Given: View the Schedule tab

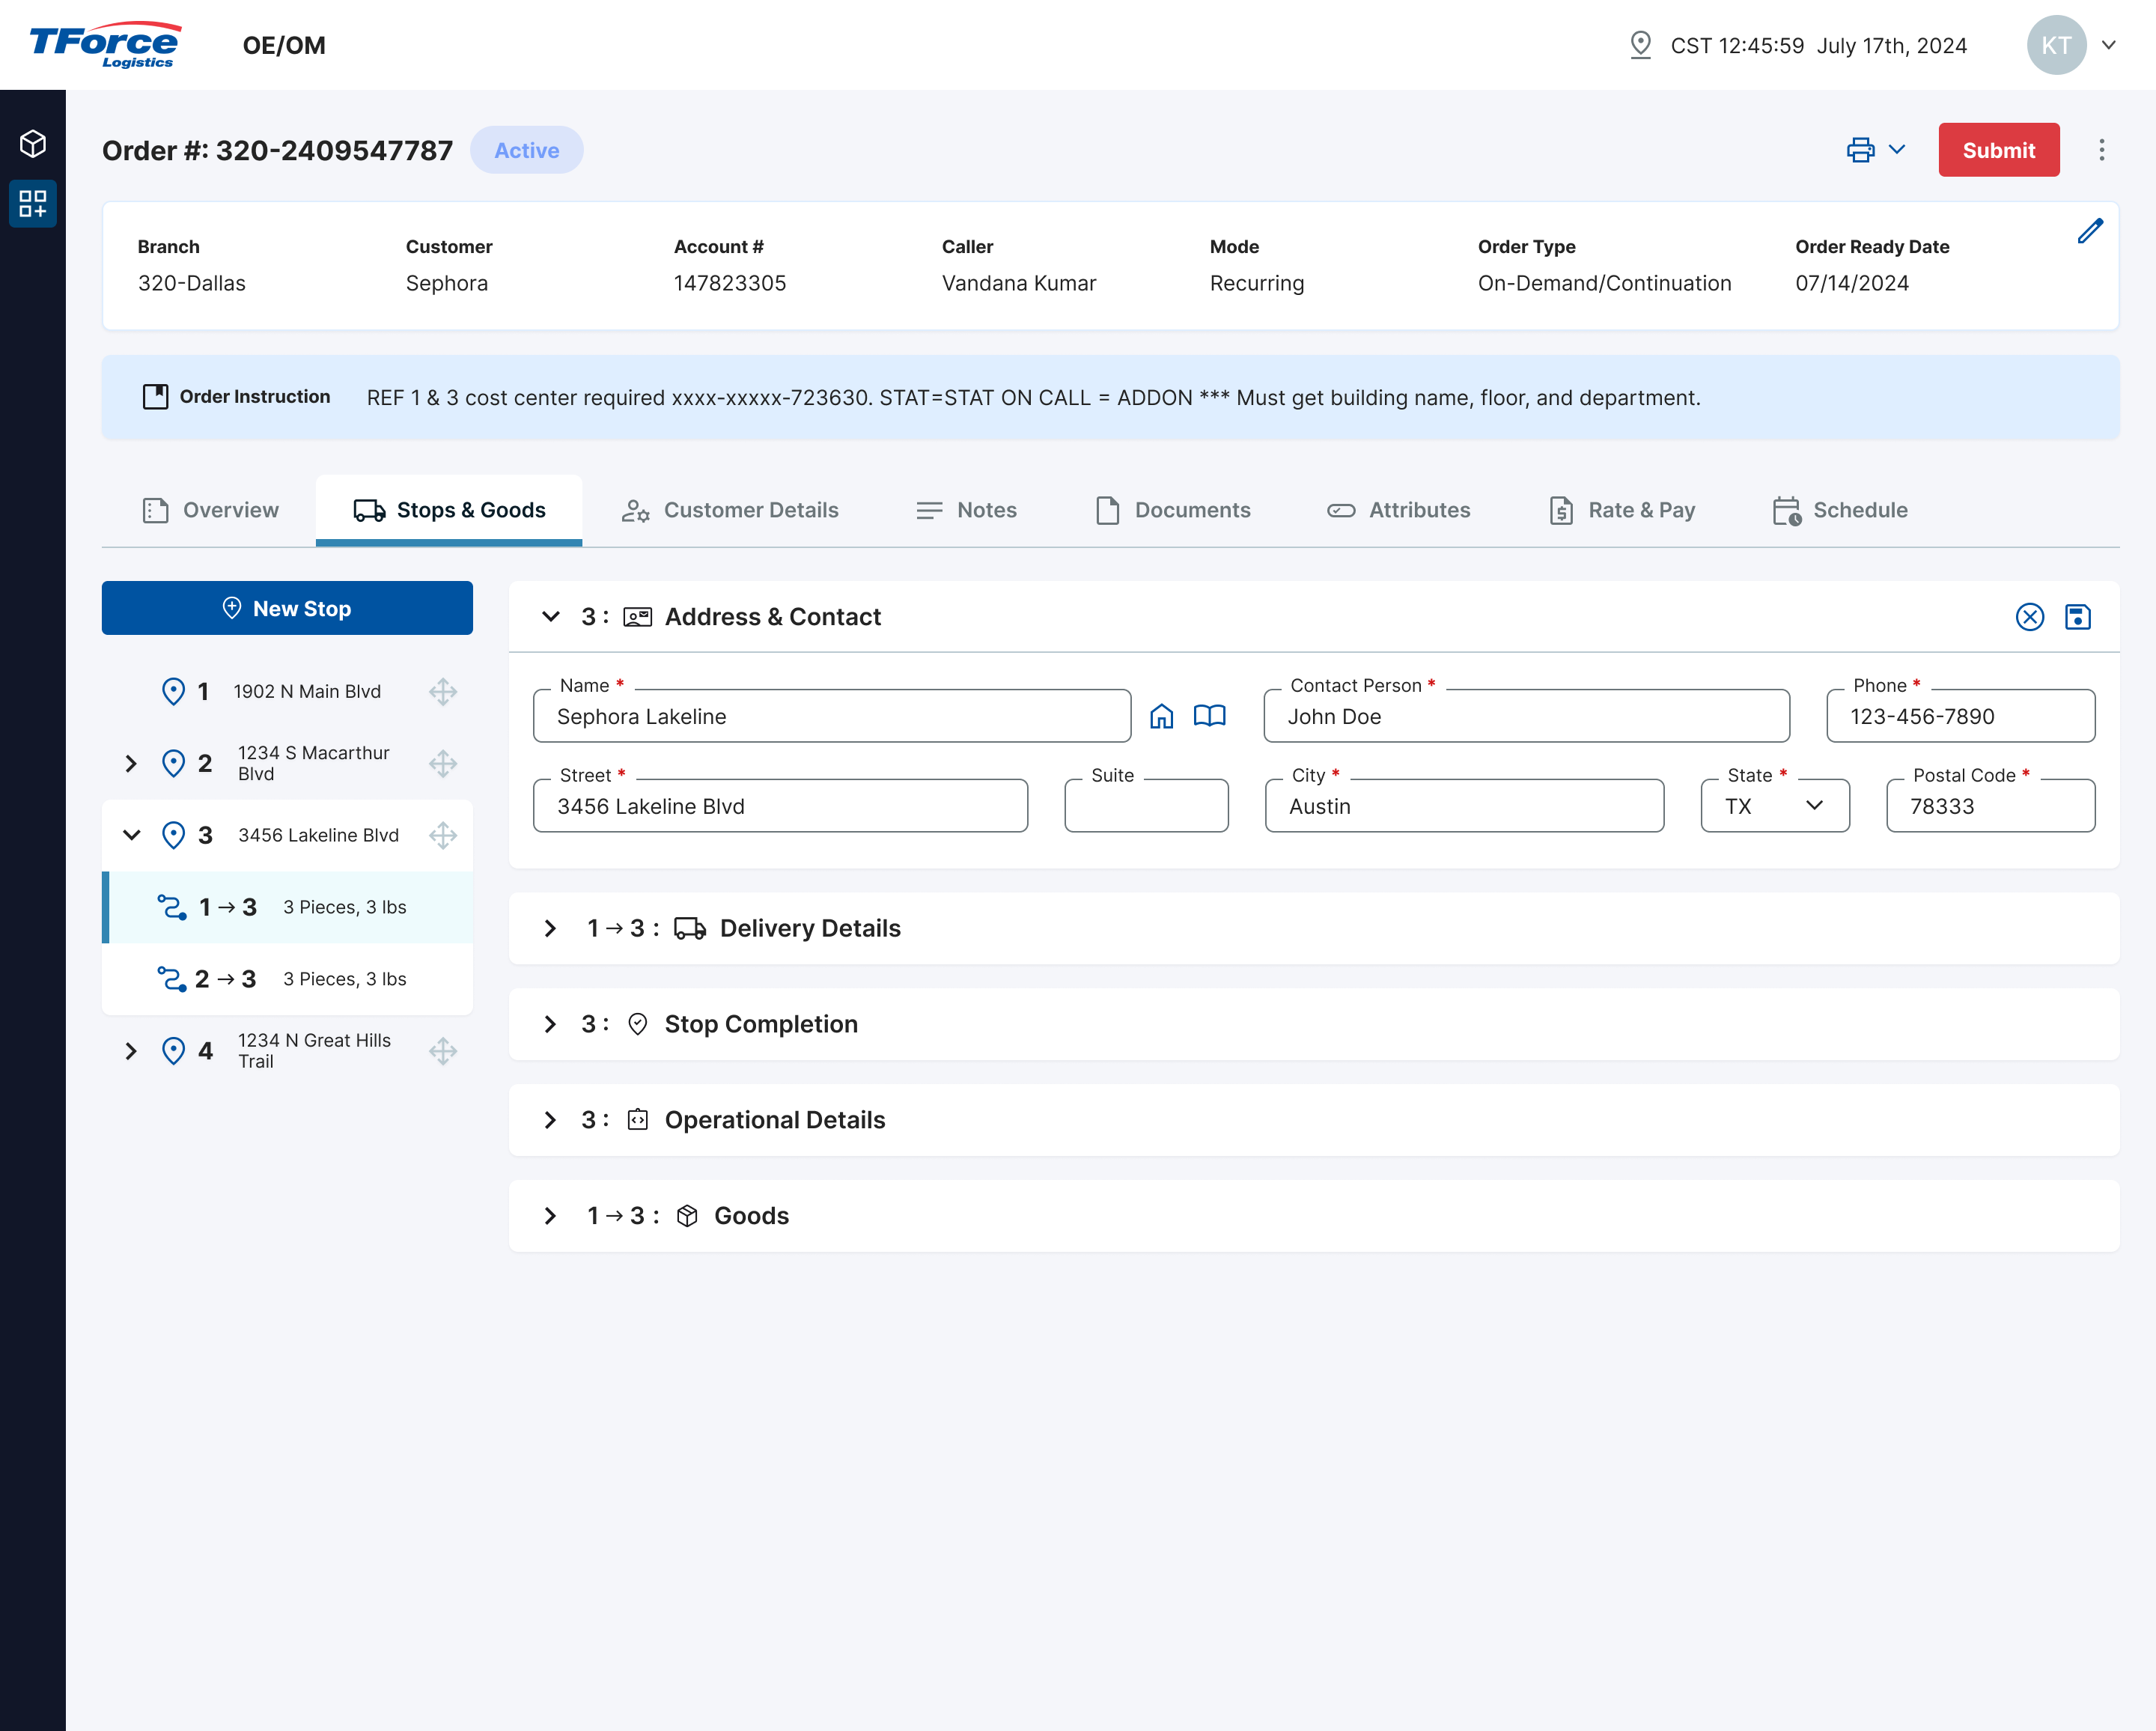Looking at the screenshot, I should [x=1839, y=510].
